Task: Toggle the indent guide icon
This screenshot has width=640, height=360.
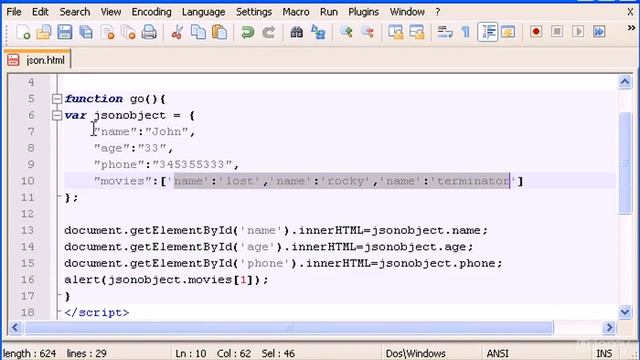Action: pyautogui.click(x=487, y=32)
